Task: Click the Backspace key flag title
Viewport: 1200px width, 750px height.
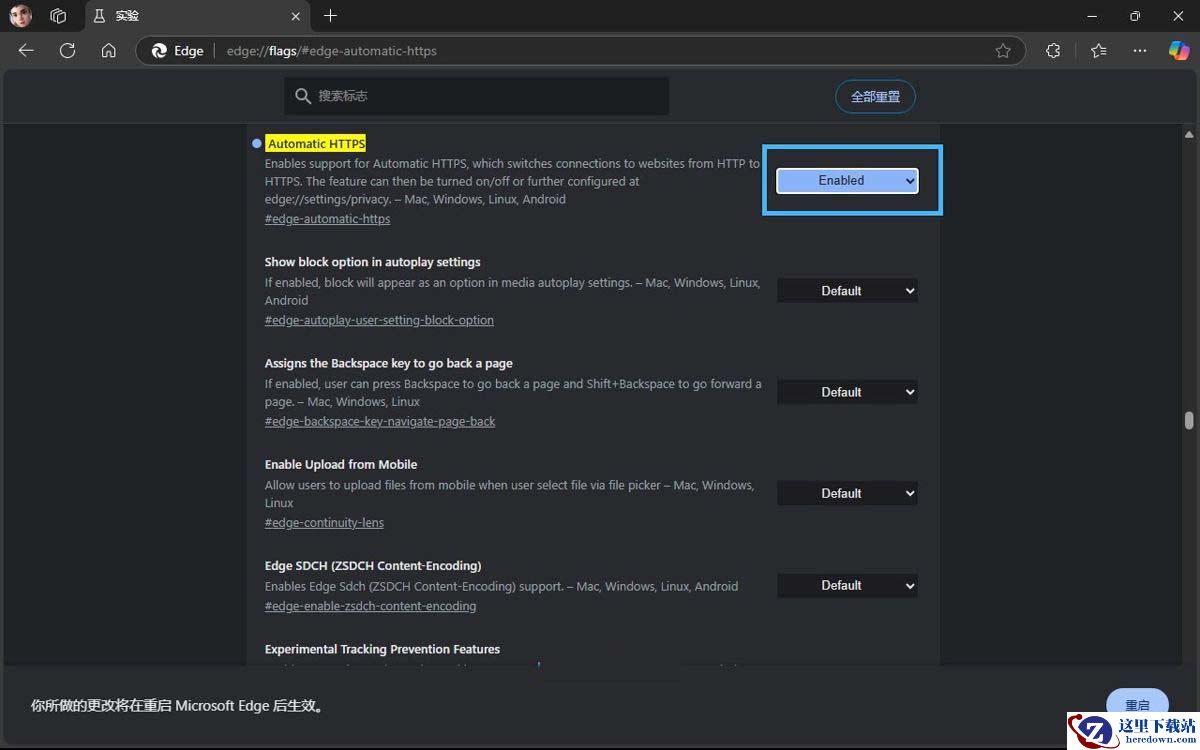Action: (x=389, y=363)
